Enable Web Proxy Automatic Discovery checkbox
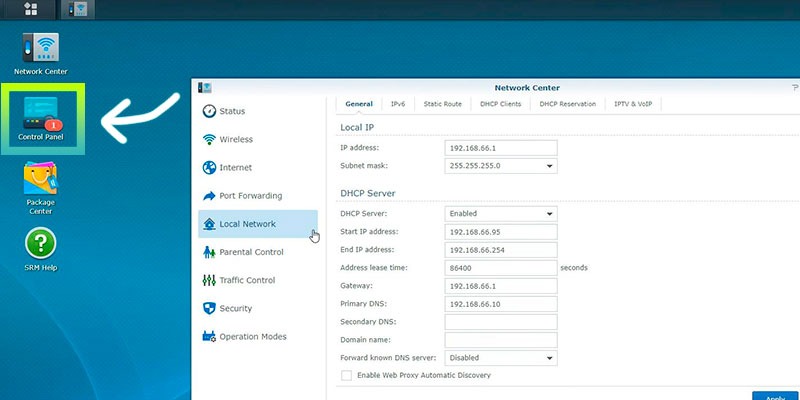 point(346,376)
